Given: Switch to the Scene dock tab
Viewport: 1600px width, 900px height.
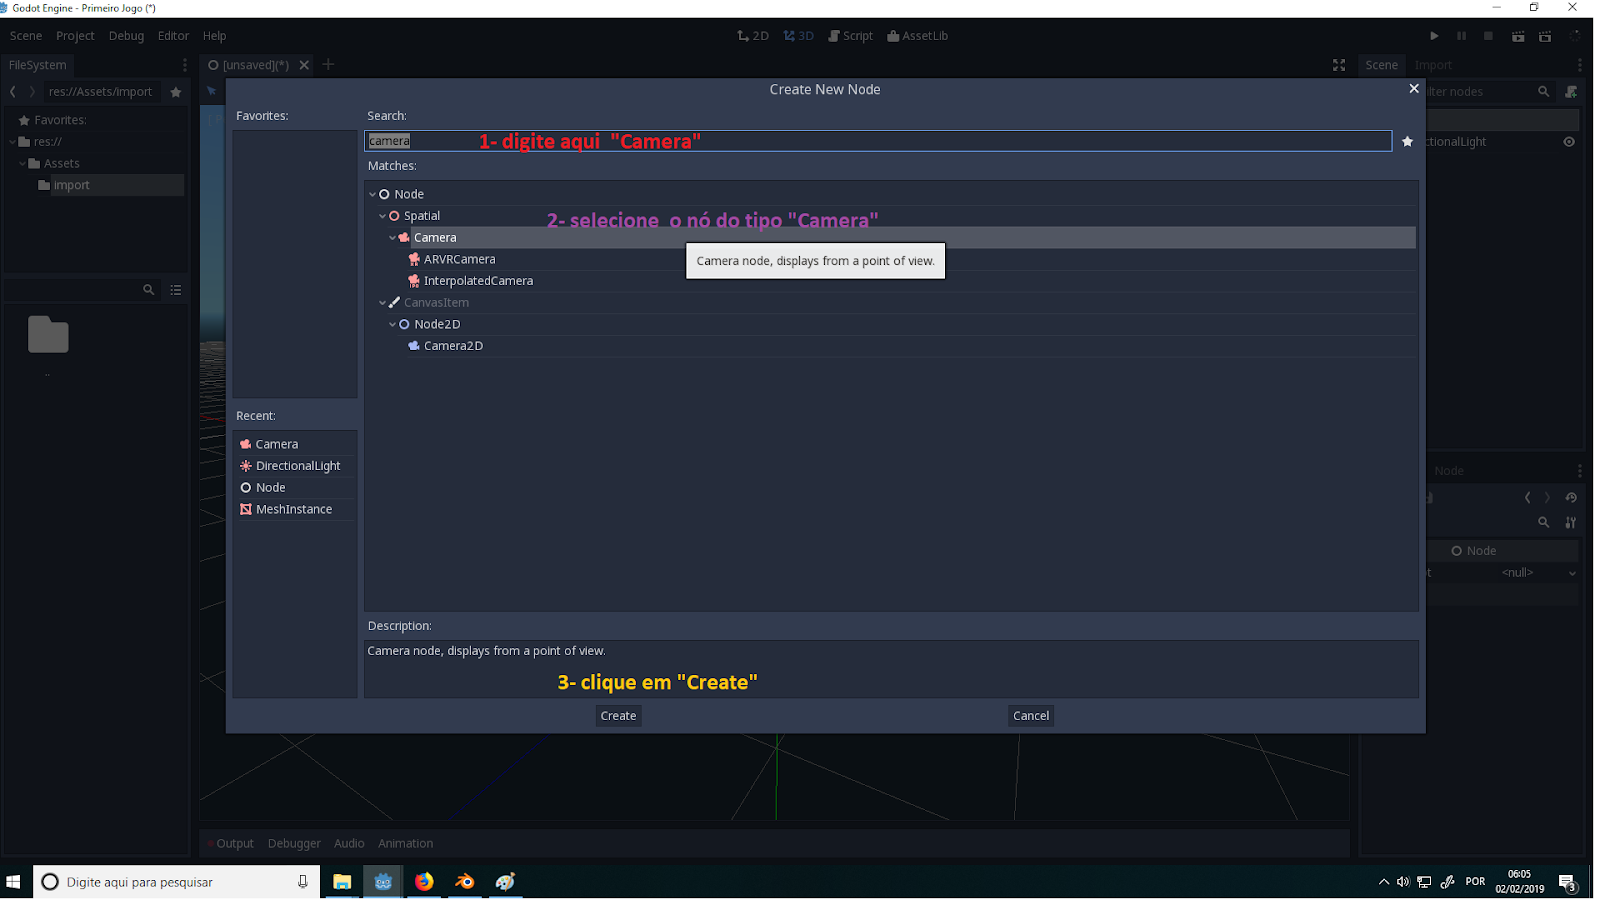Looking at the screenshot, I should (x=1382, y=65).
